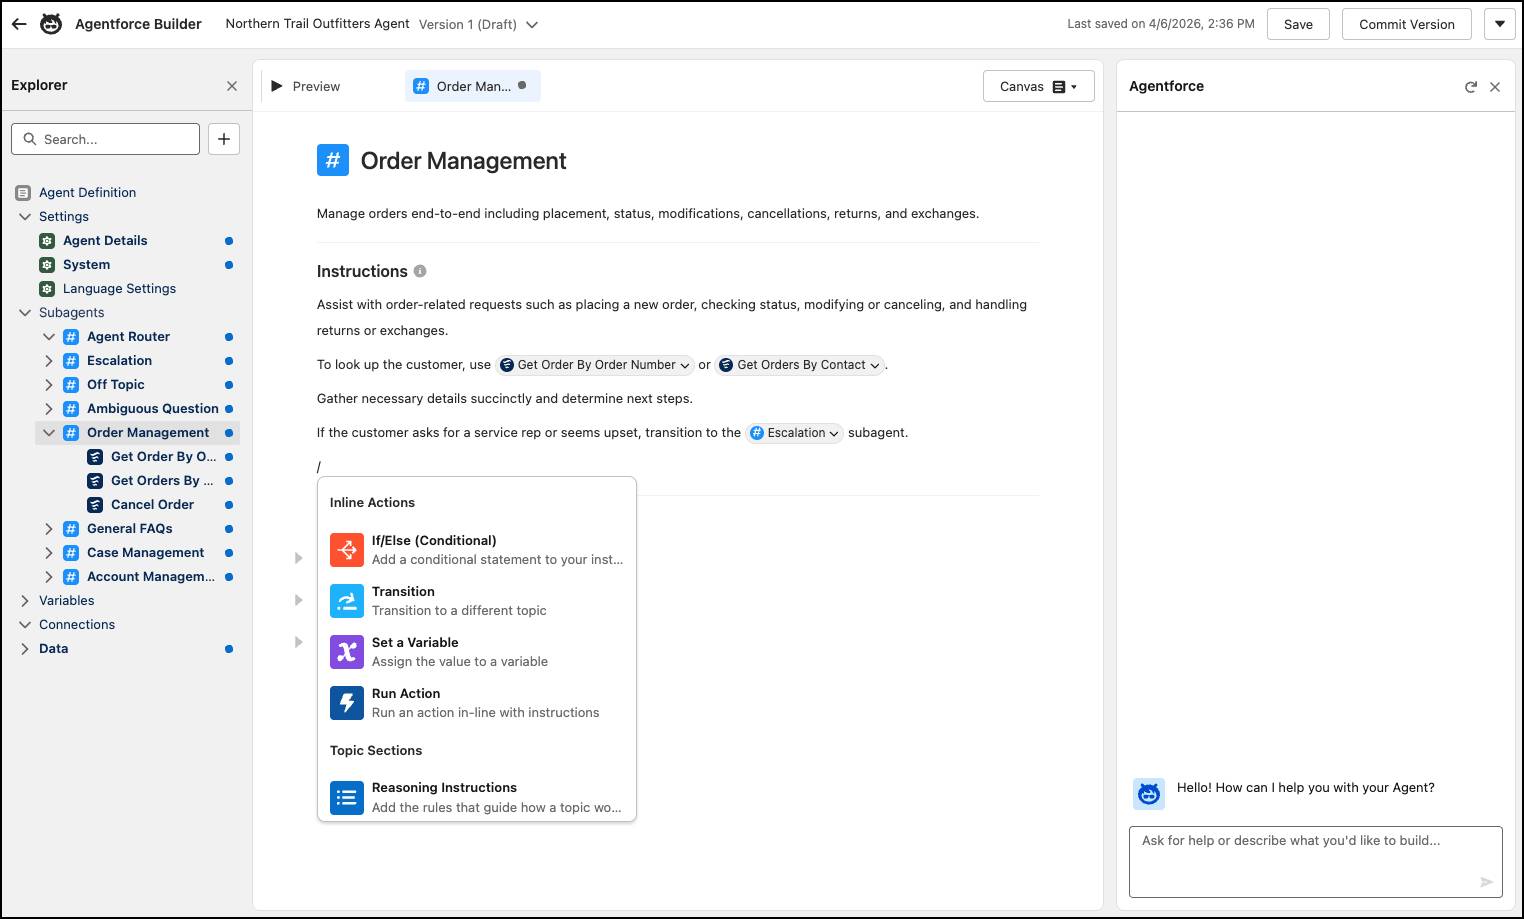Click the System settings icon
The width and height of the screenshot is (1524, 919).
pyautogui.click(x=47, y=264)
